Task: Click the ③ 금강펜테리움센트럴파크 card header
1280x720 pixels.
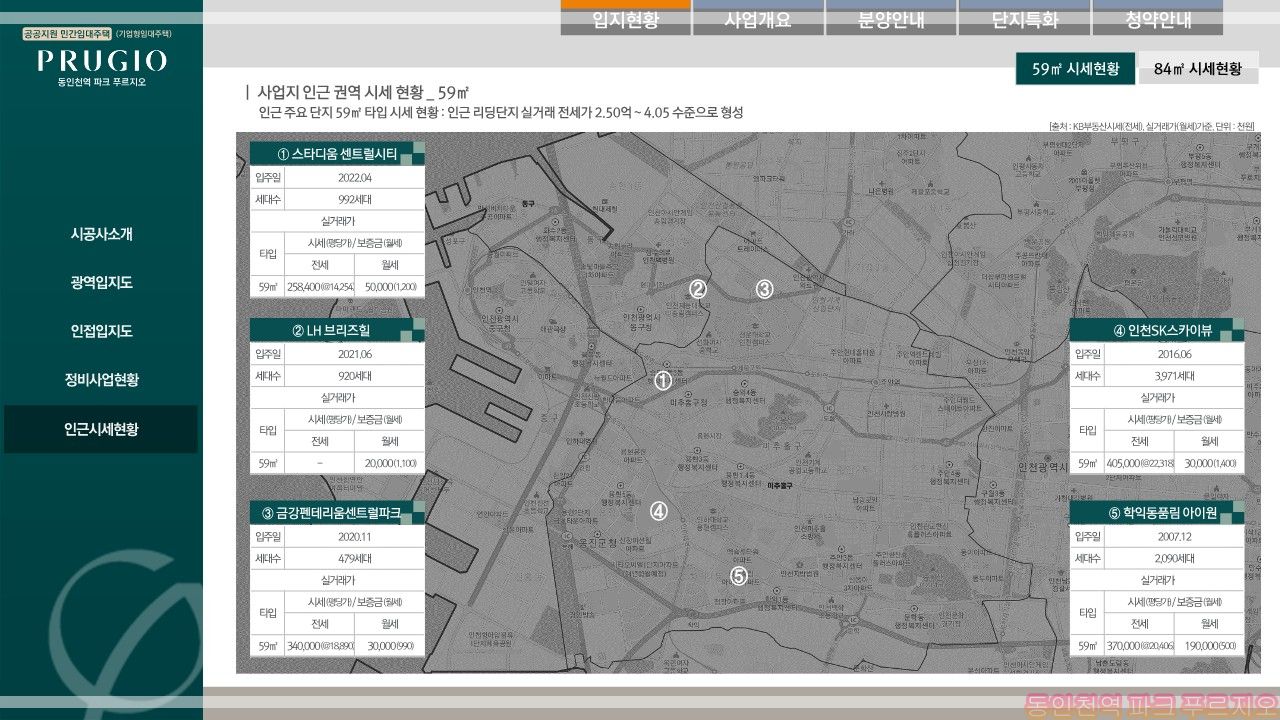Action: coord(337,513)
